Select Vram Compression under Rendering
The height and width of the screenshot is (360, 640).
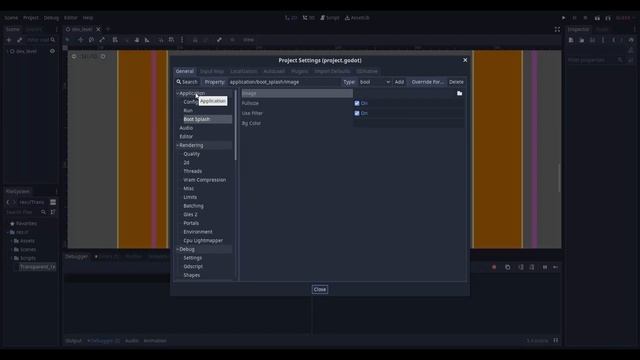click(x=204, y=180)
